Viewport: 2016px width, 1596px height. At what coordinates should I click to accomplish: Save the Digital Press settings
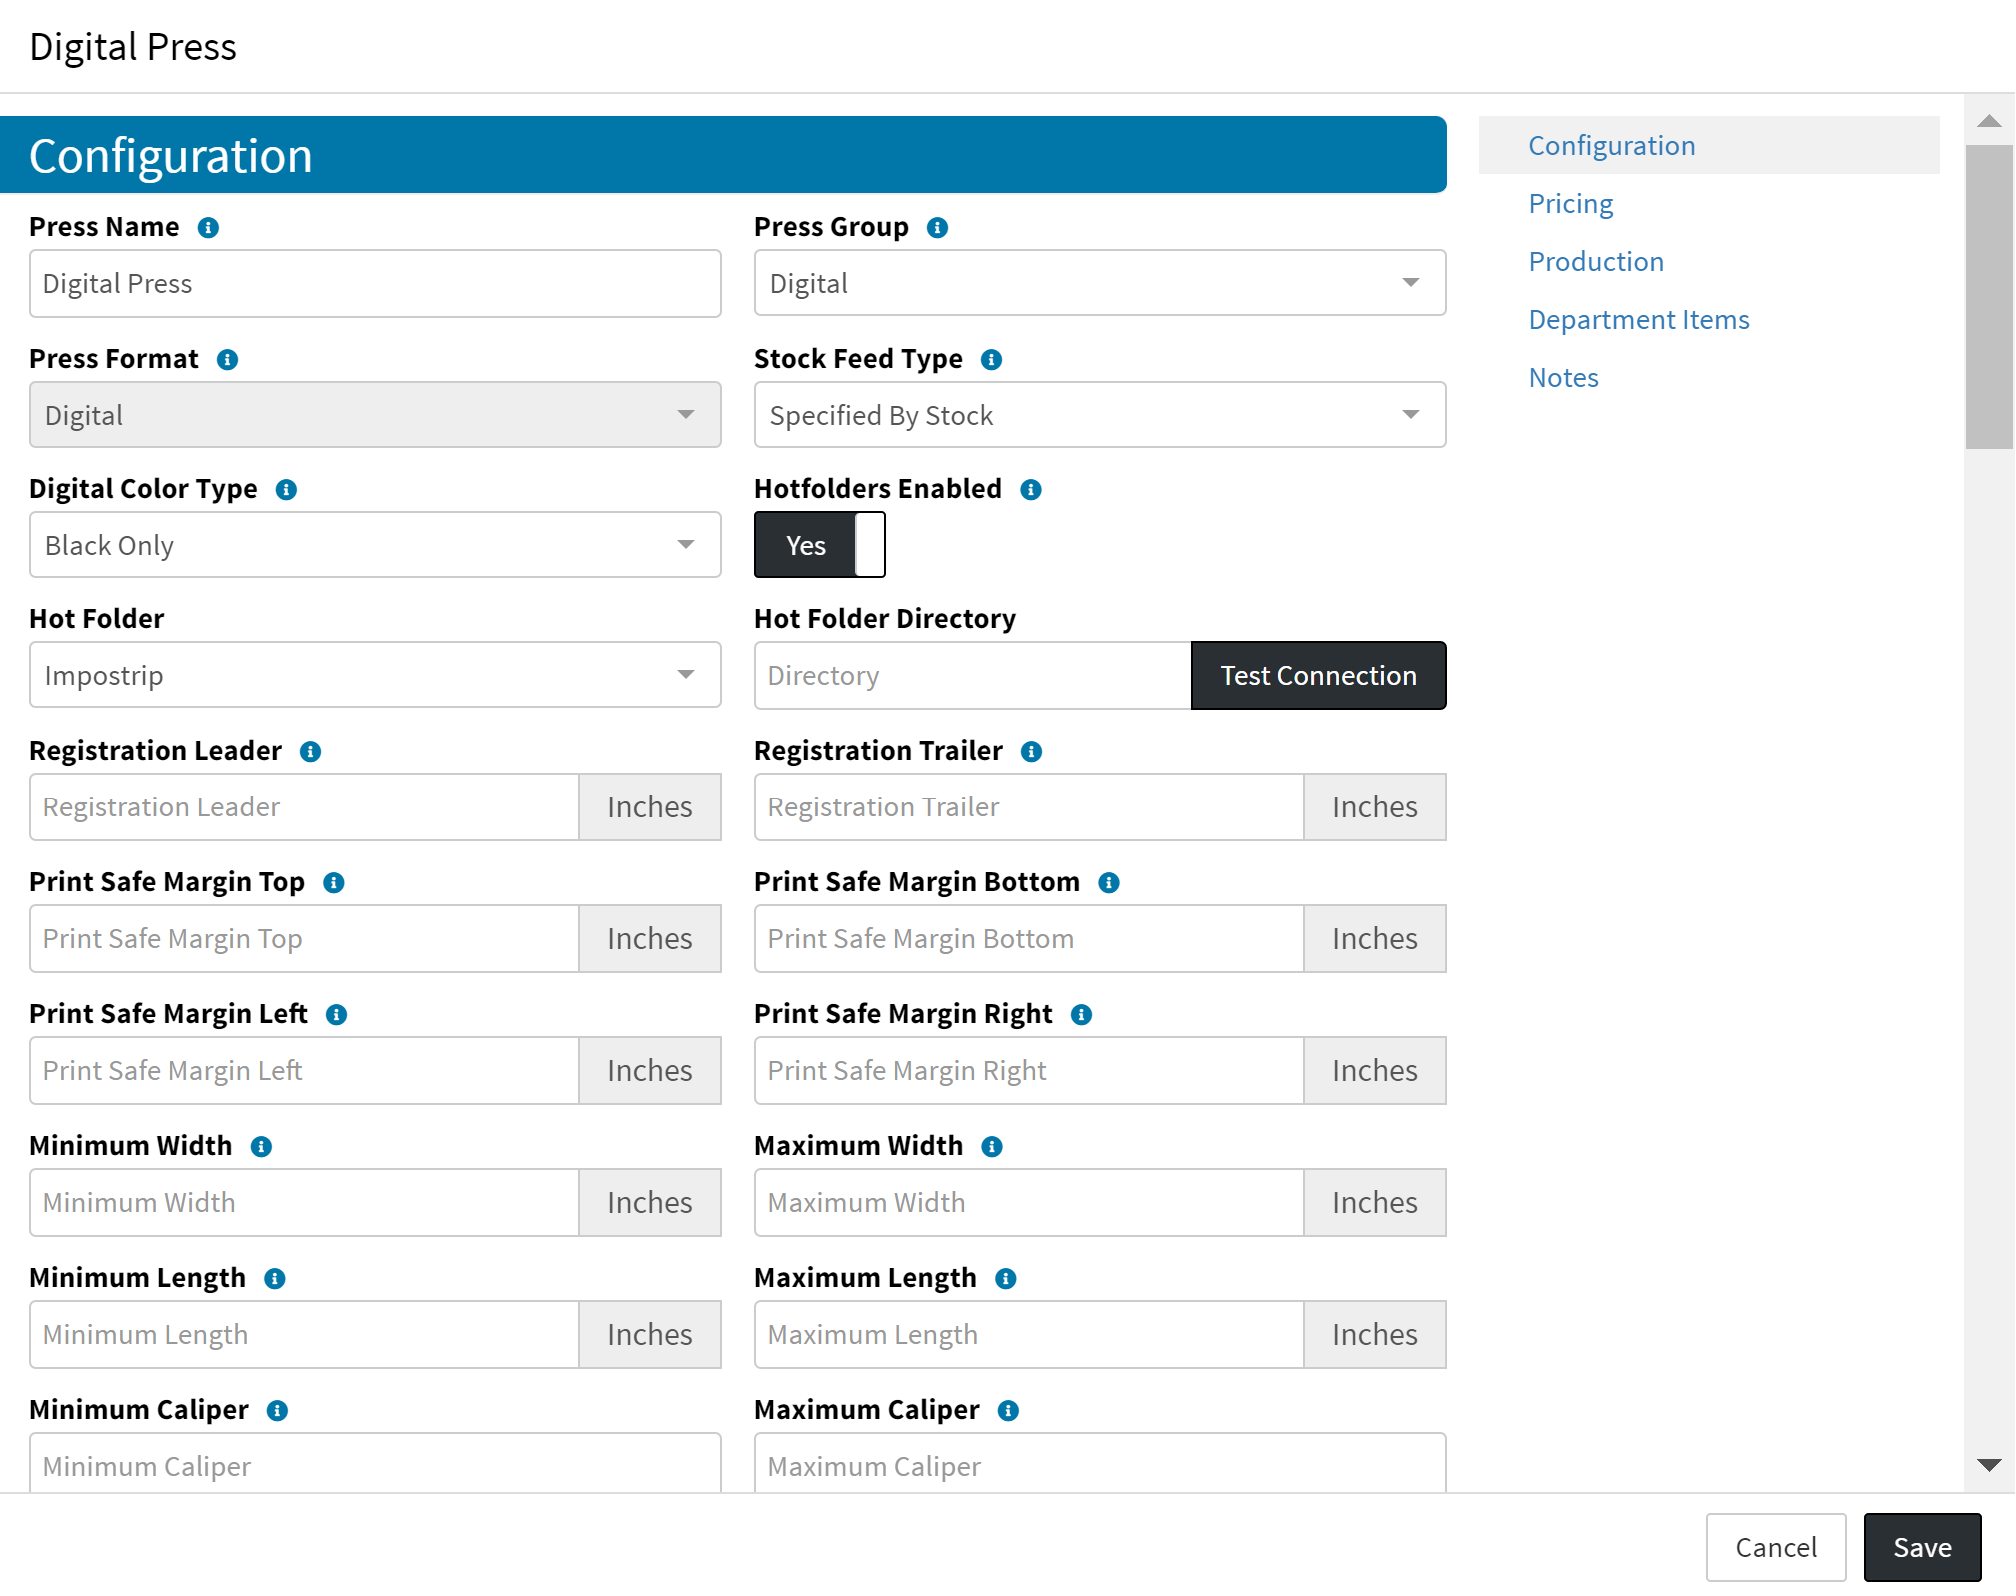[x=1921, y=1547]
